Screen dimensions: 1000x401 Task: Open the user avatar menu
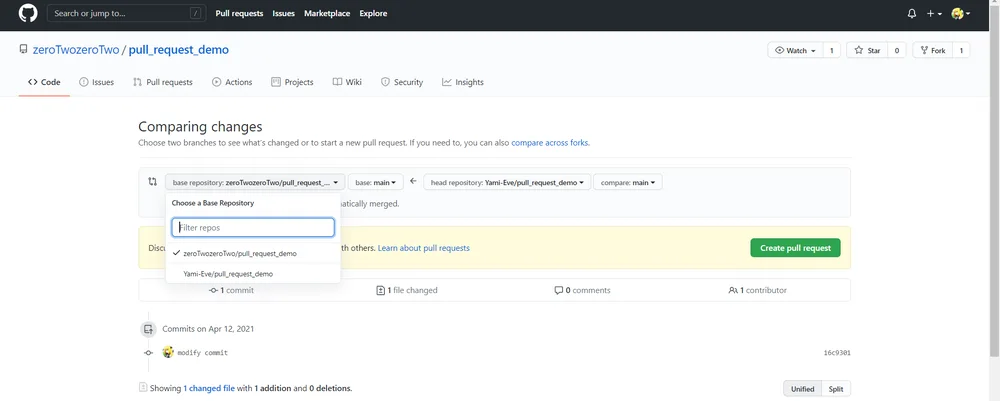(x=960, y=13)
